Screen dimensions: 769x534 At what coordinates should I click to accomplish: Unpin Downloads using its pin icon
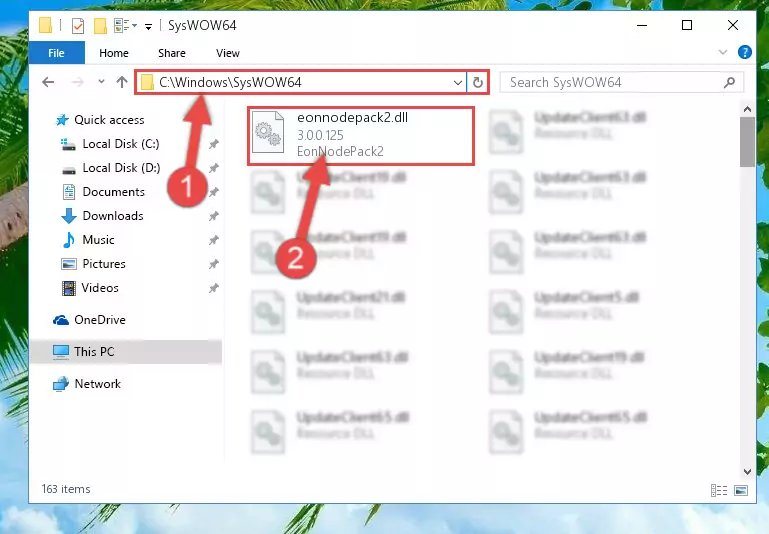click(213, 216)
